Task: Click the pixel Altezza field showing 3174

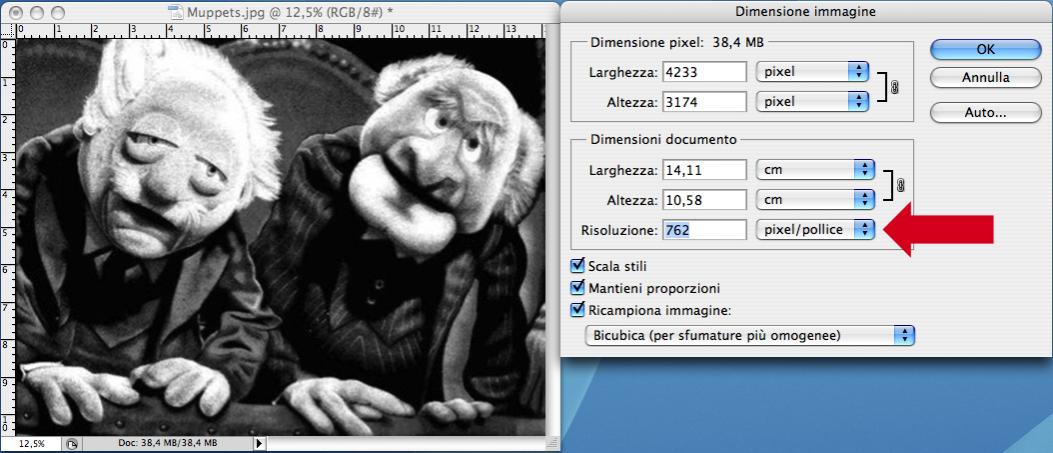Action: [704, 101]
